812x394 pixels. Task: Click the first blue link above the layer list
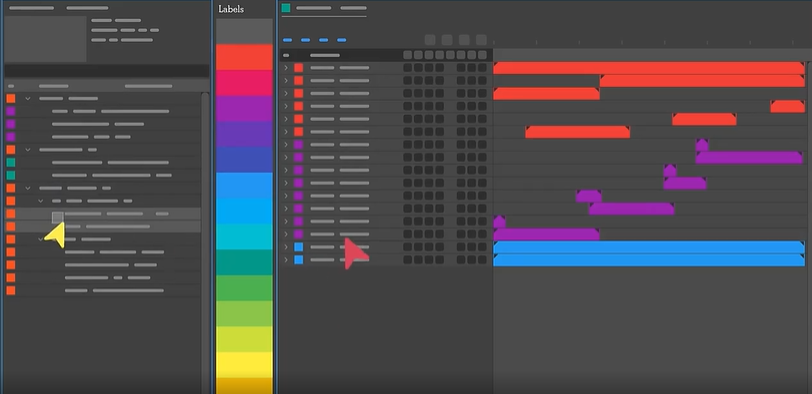[x=287, y=40]
